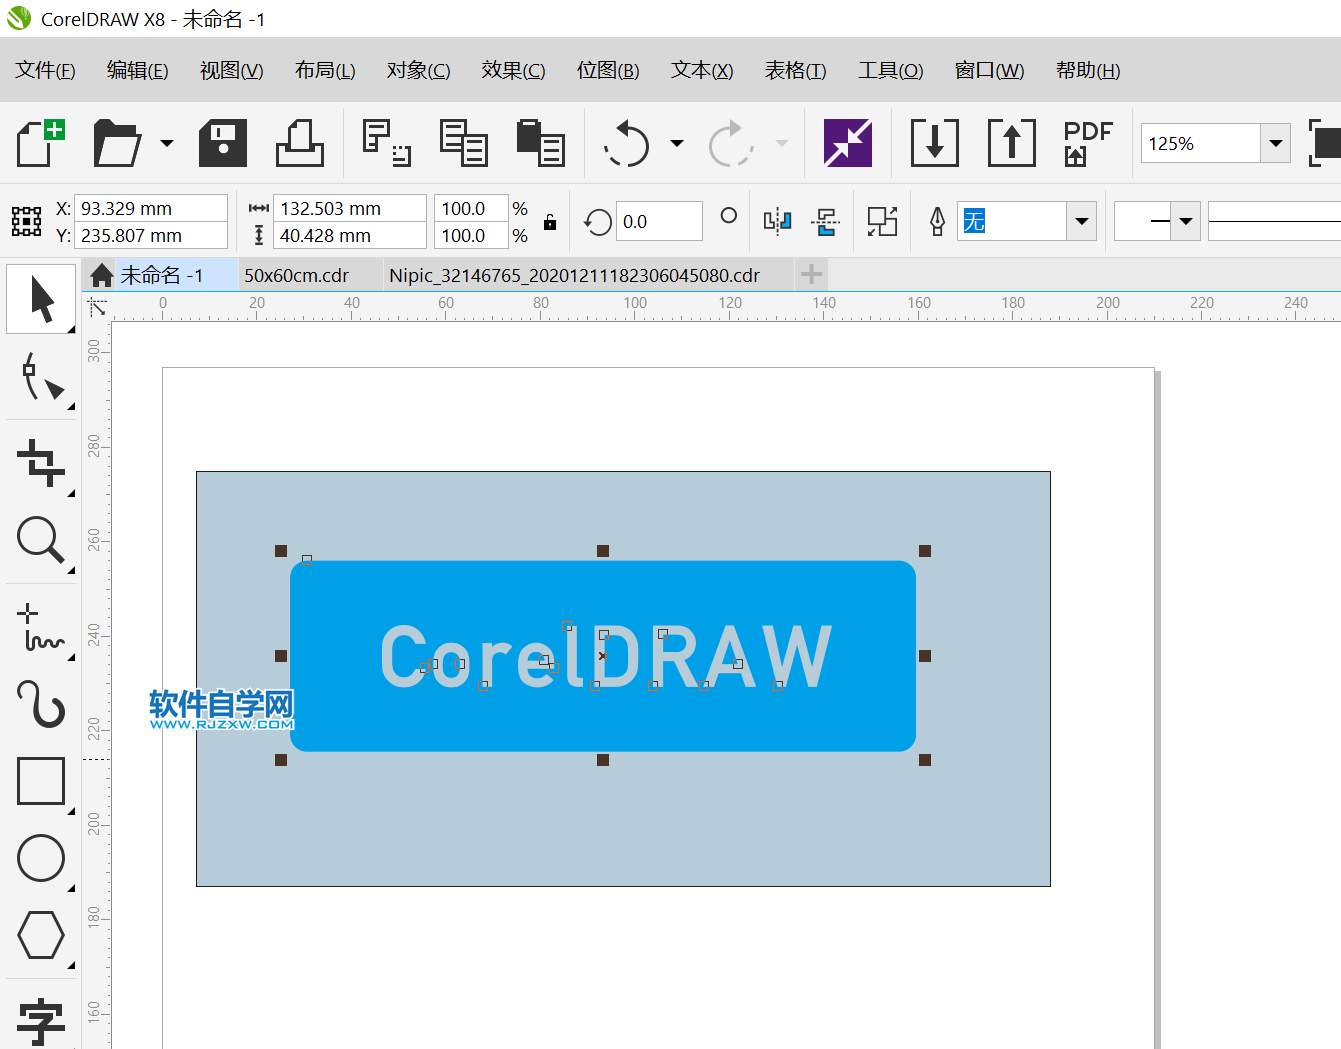Add a new document tab
The height and width of the screenshot is (1049, 1341).
point(811,274)
